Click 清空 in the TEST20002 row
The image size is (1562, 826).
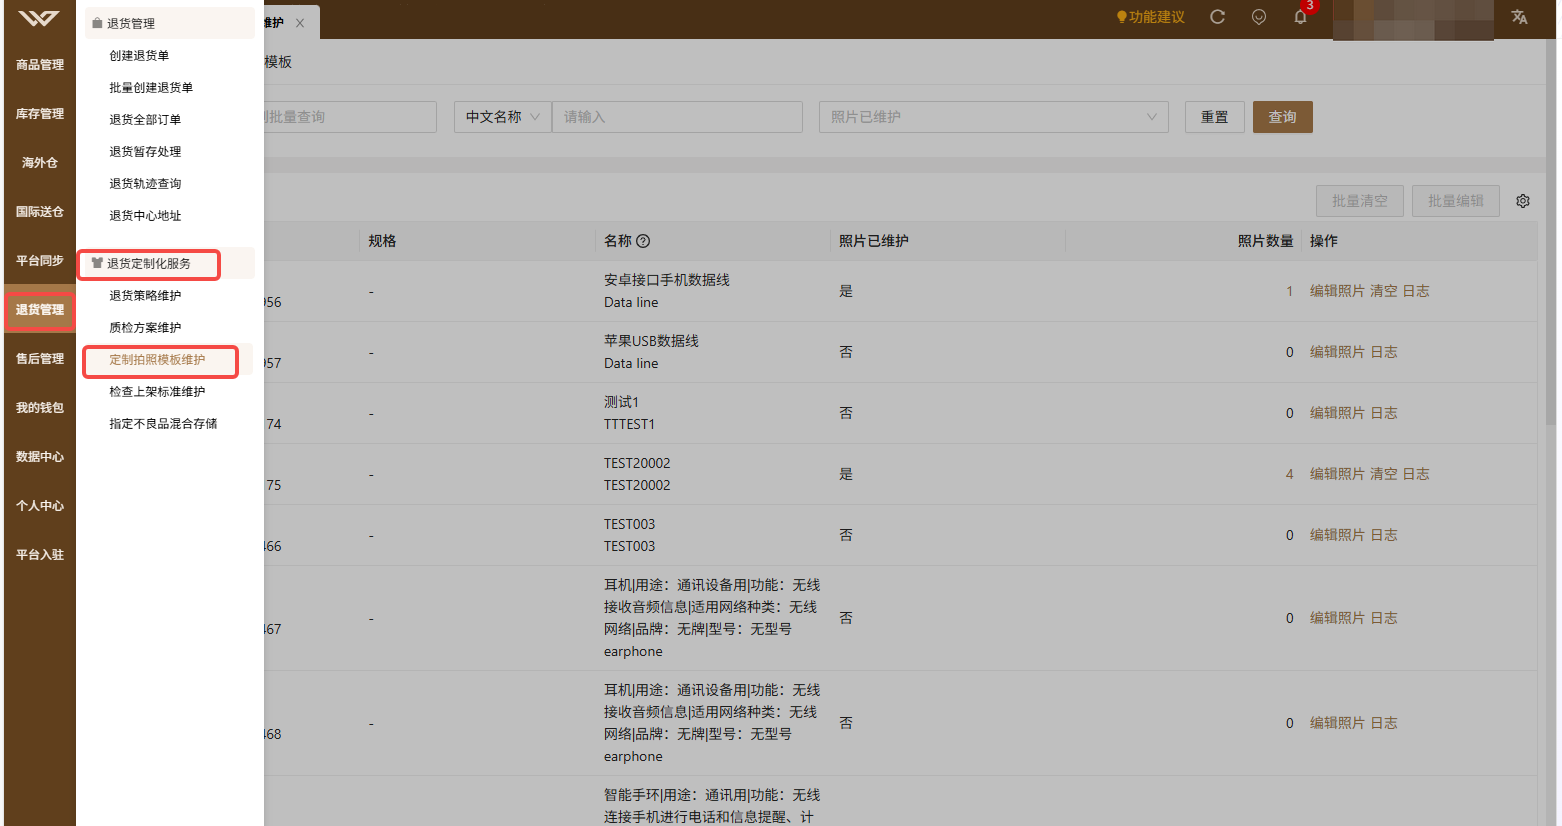point(1383,474)
